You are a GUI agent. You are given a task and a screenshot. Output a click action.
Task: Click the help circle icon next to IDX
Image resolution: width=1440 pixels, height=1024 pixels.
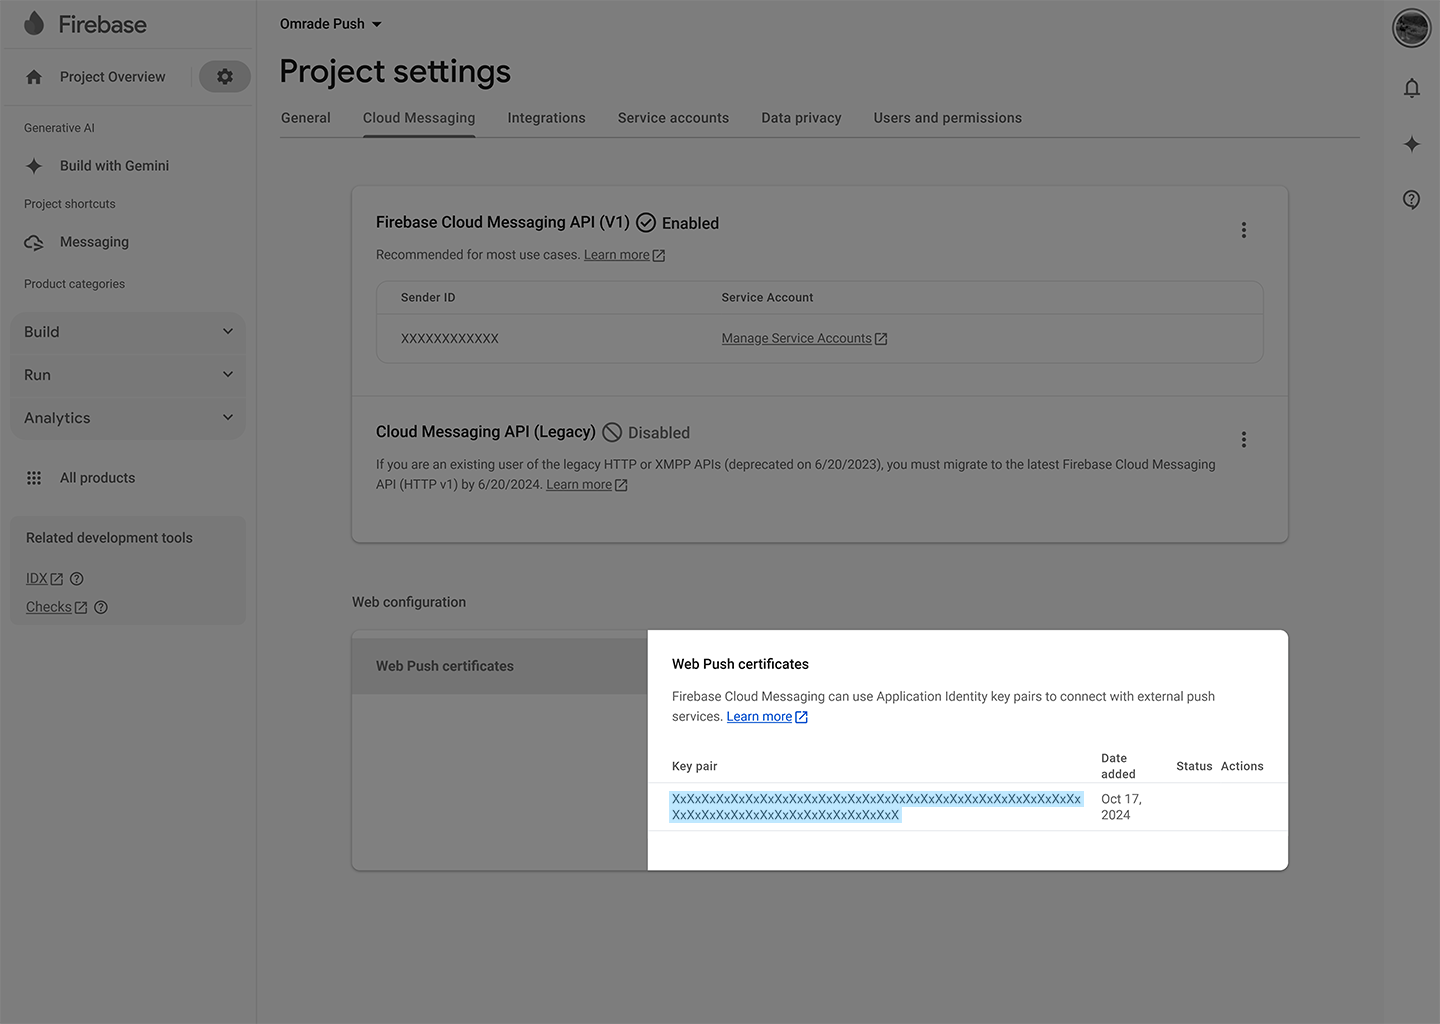(x=76, y=578)
